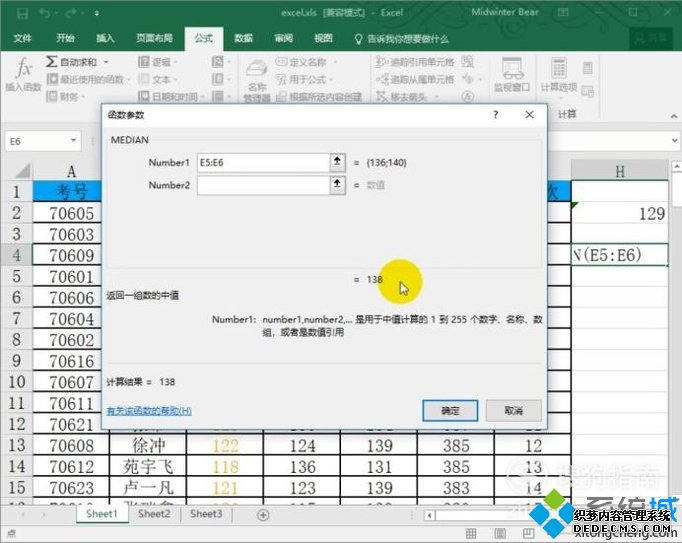
Task: Open Quick Access Toolbar customize dropdown
Action: pyautogui.click(x=97, y=14)
